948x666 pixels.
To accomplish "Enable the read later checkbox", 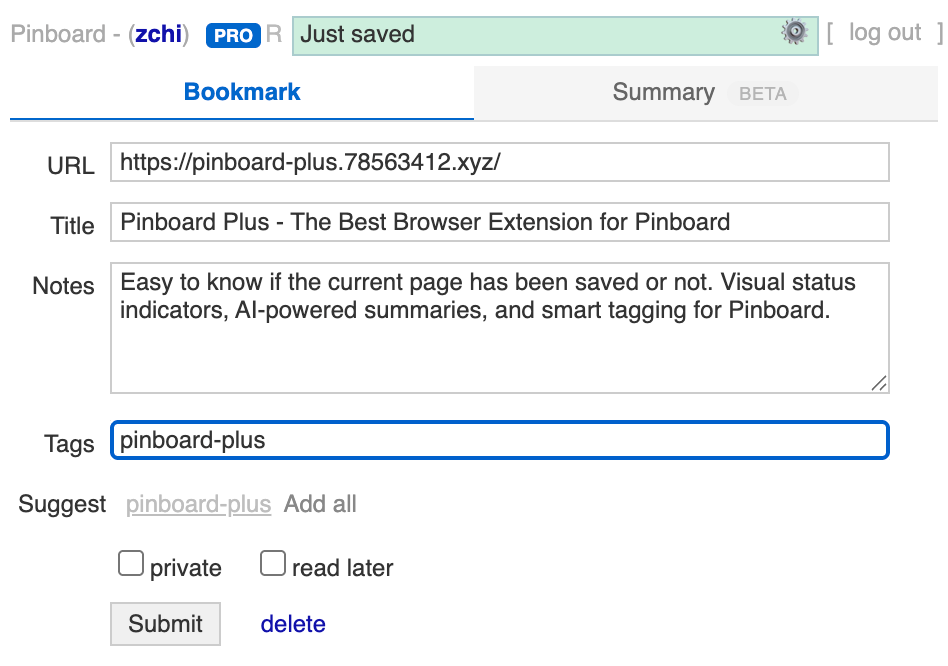I will coord(273,565).
